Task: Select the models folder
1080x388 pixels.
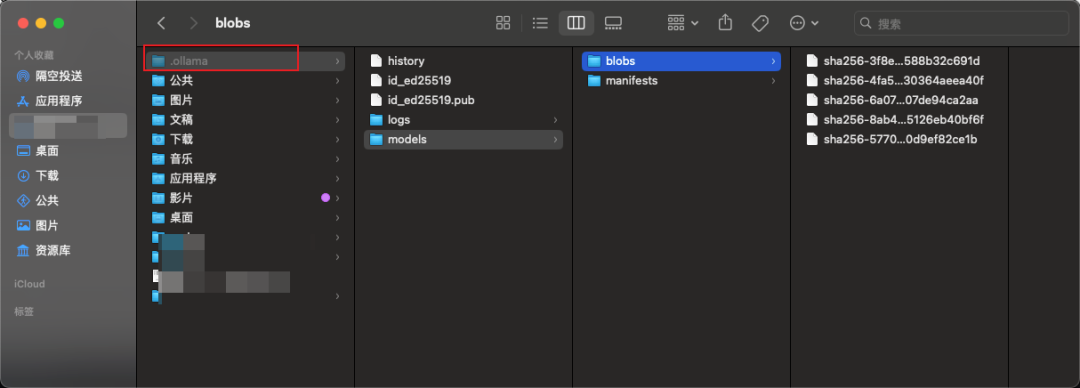Action: pos(464,139)
